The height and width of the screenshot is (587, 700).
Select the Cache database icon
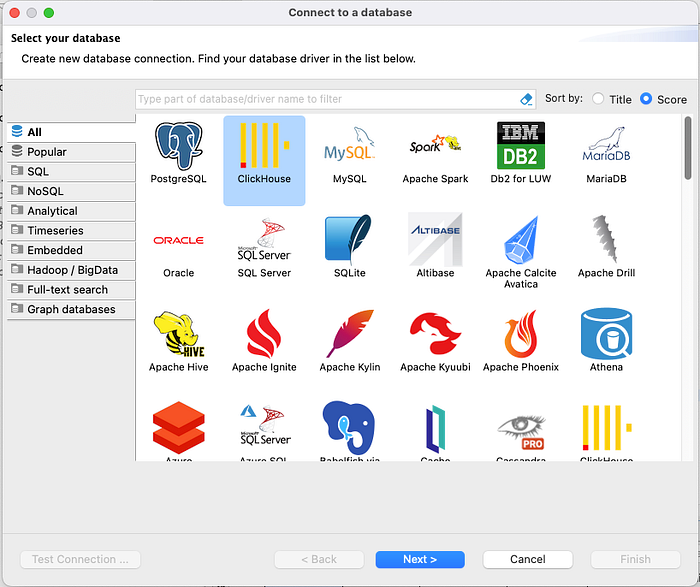coord(435,431)
